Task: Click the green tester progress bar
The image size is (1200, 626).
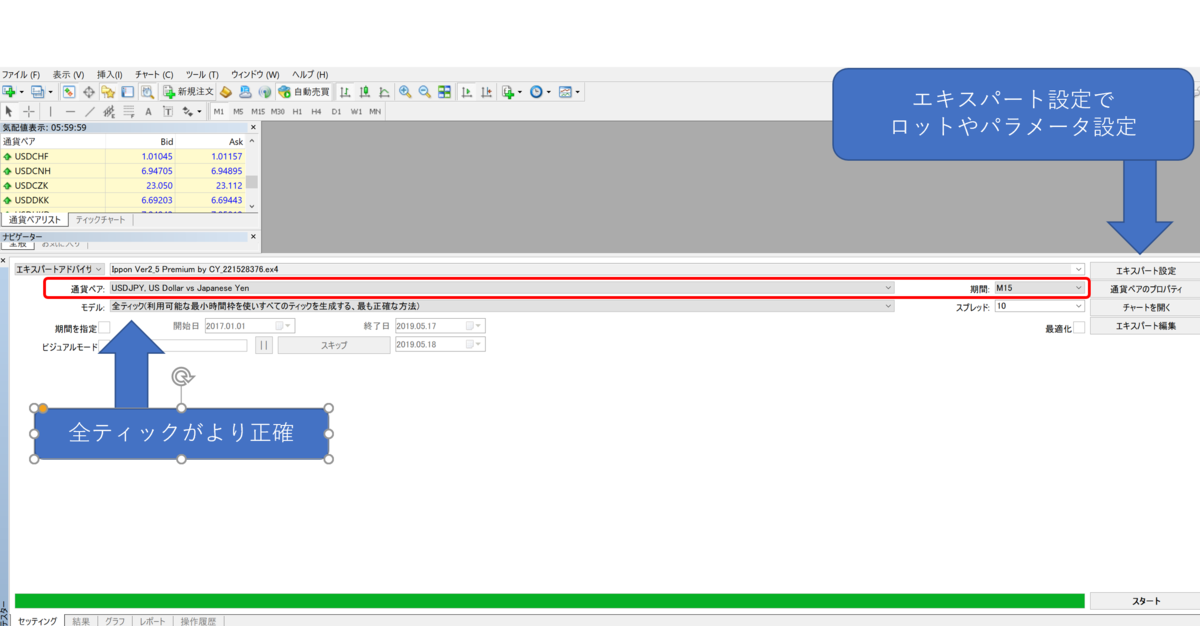Action: pos(550,601)
